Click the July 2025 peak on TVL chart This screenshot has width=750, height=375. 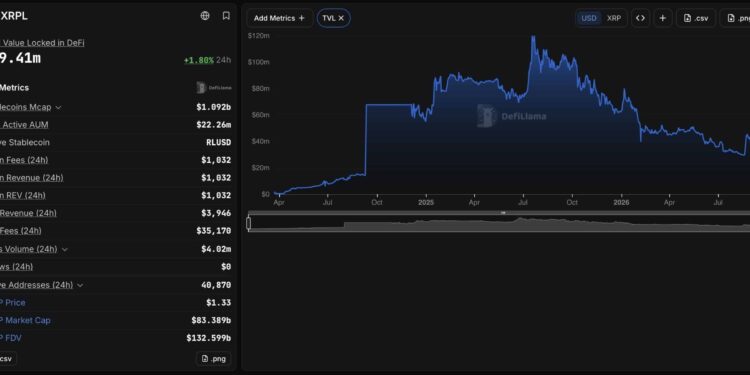click(533, 37)
